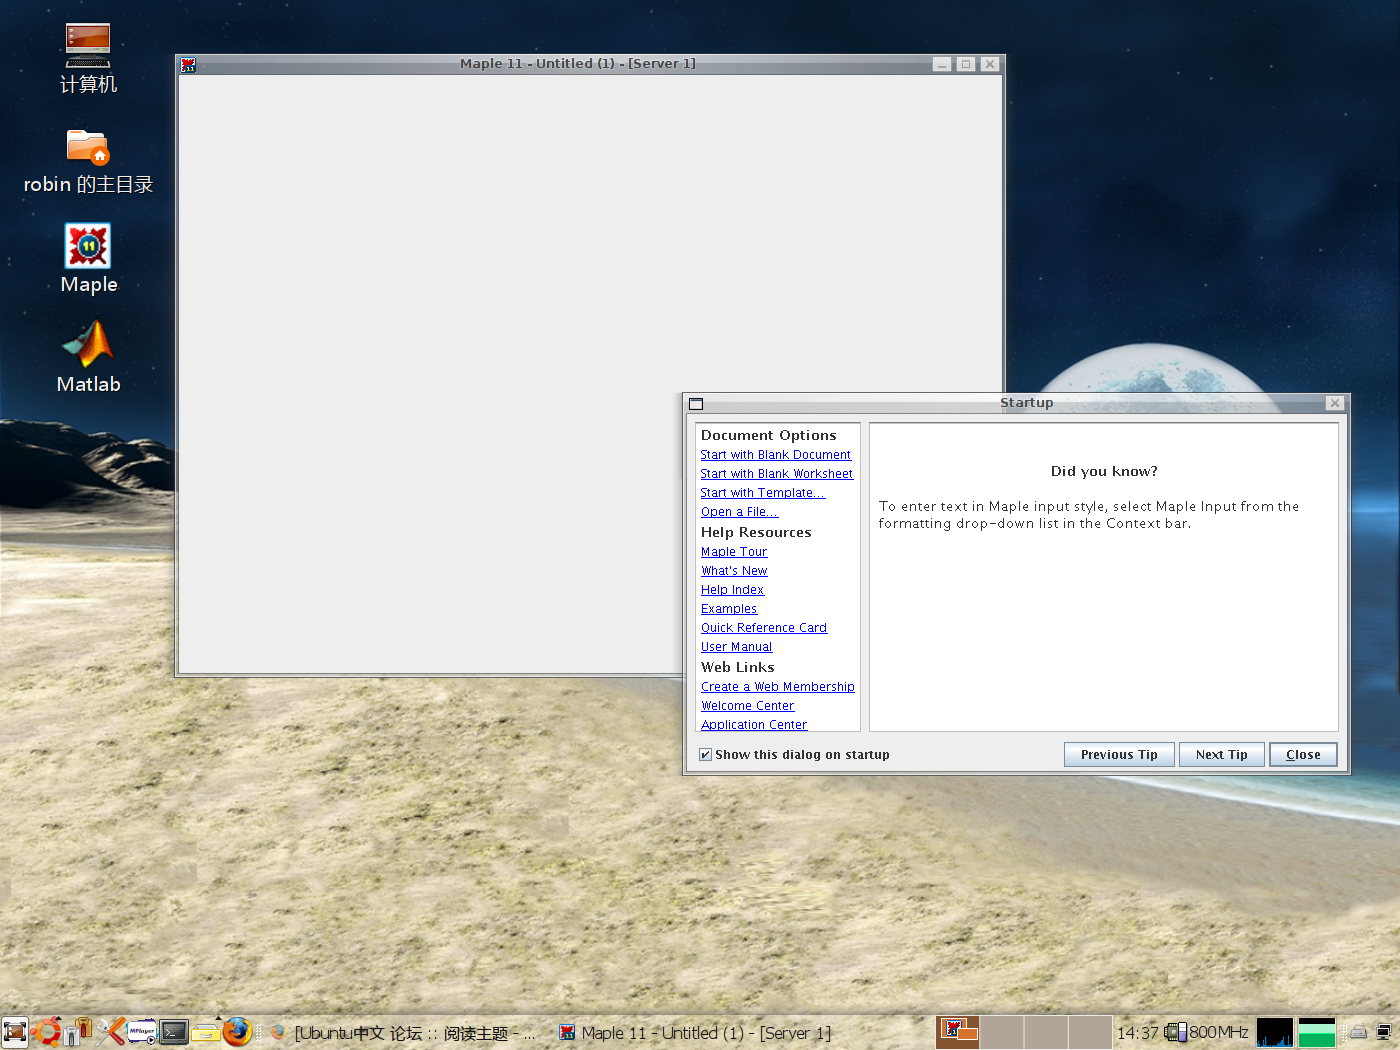Open the tools and settings launcher in taskbar
Image resolution: width=1400 pixels, height=1050 pixels.
click(109, 1032)
